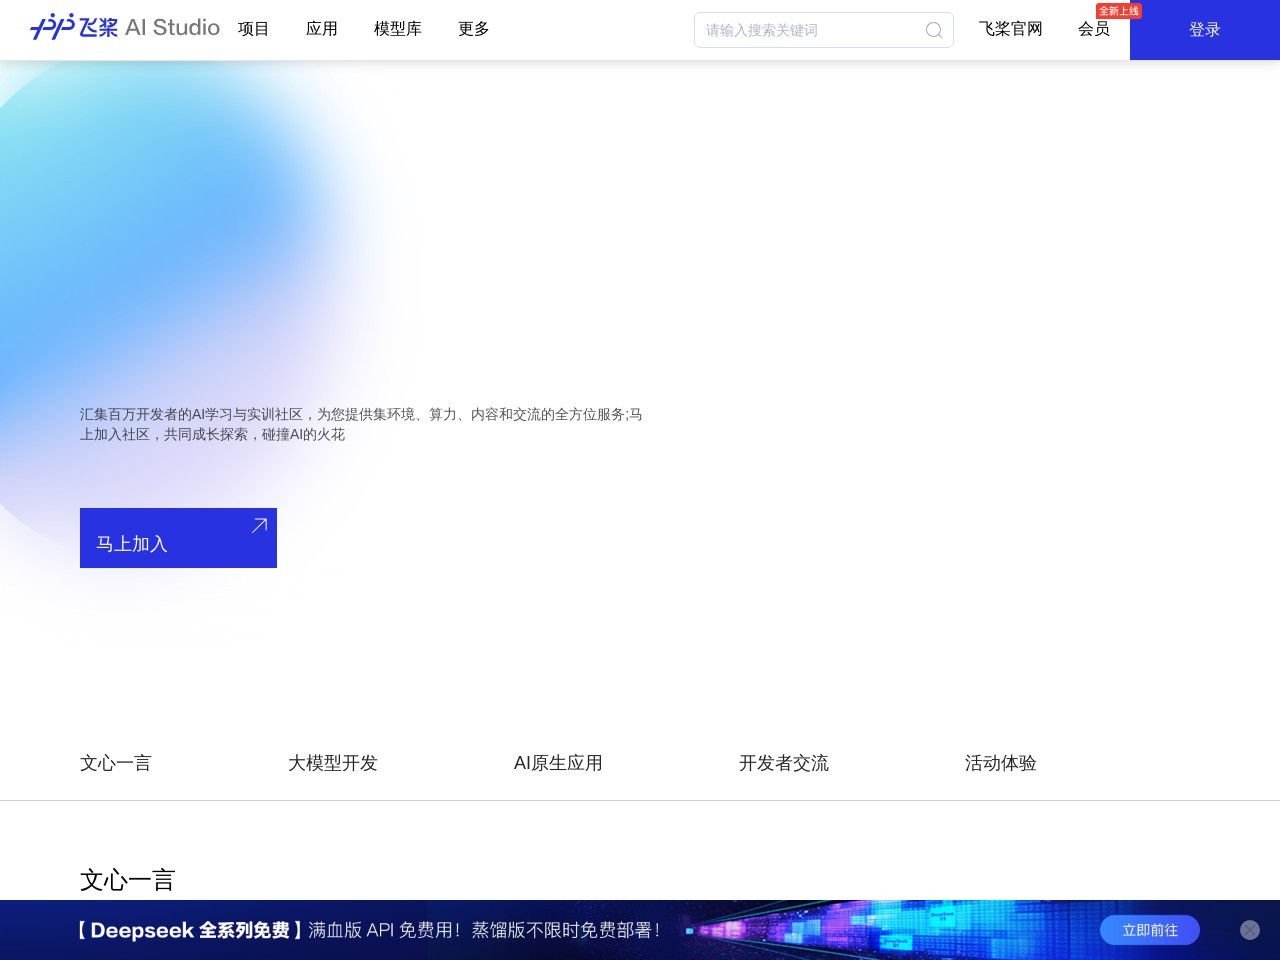1280x960 pixels.
Task: Click the 全新上线 badge
Action: (x=1119, y=11)
